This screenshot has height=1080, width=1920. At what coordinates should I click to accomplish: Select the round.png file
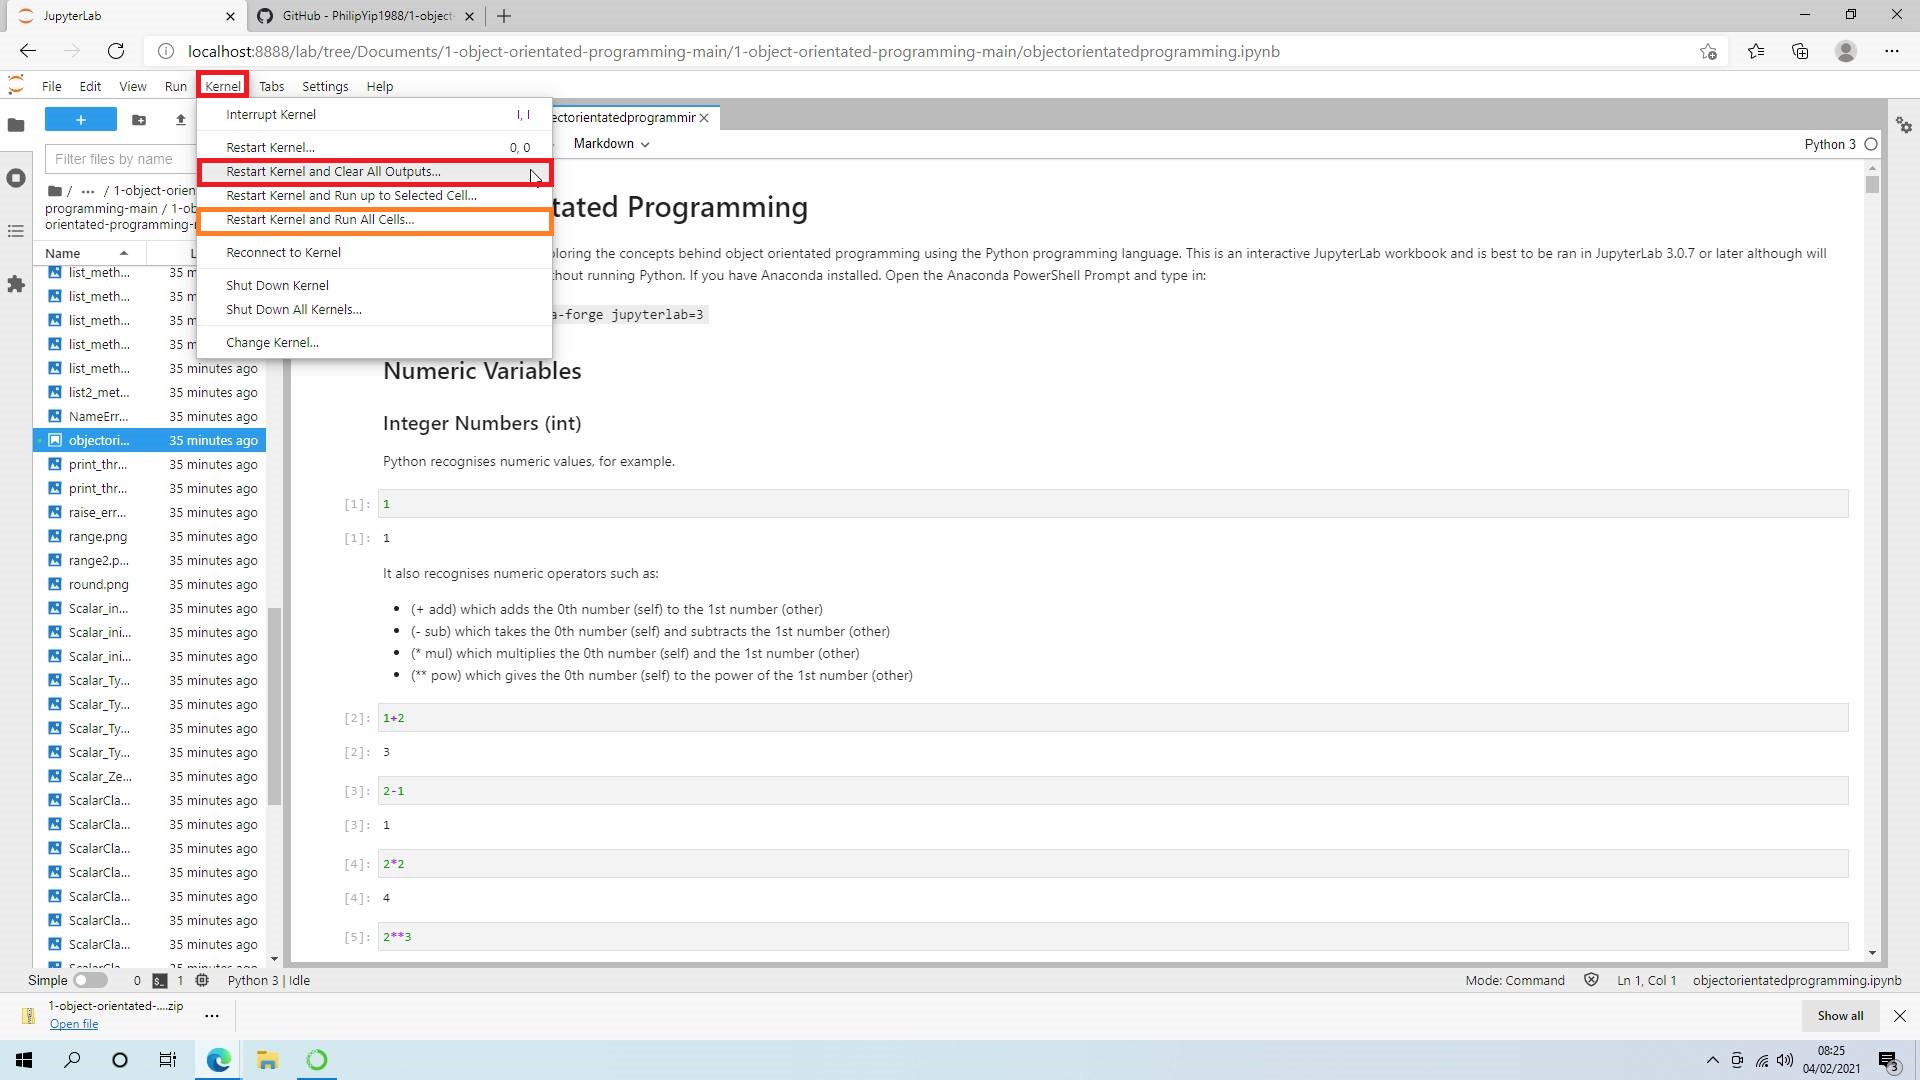[150, 585]
